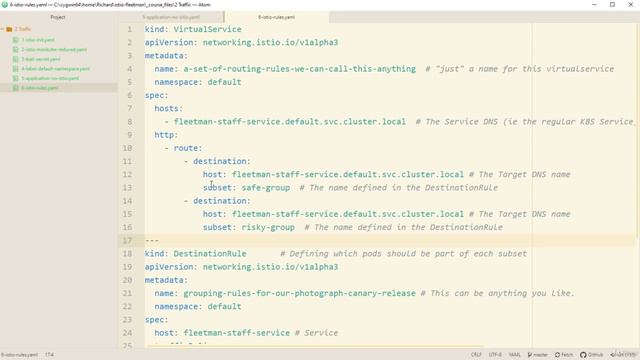Click the Project panel header
This screenshot has height=360, width=640.
tap(58, 17)
